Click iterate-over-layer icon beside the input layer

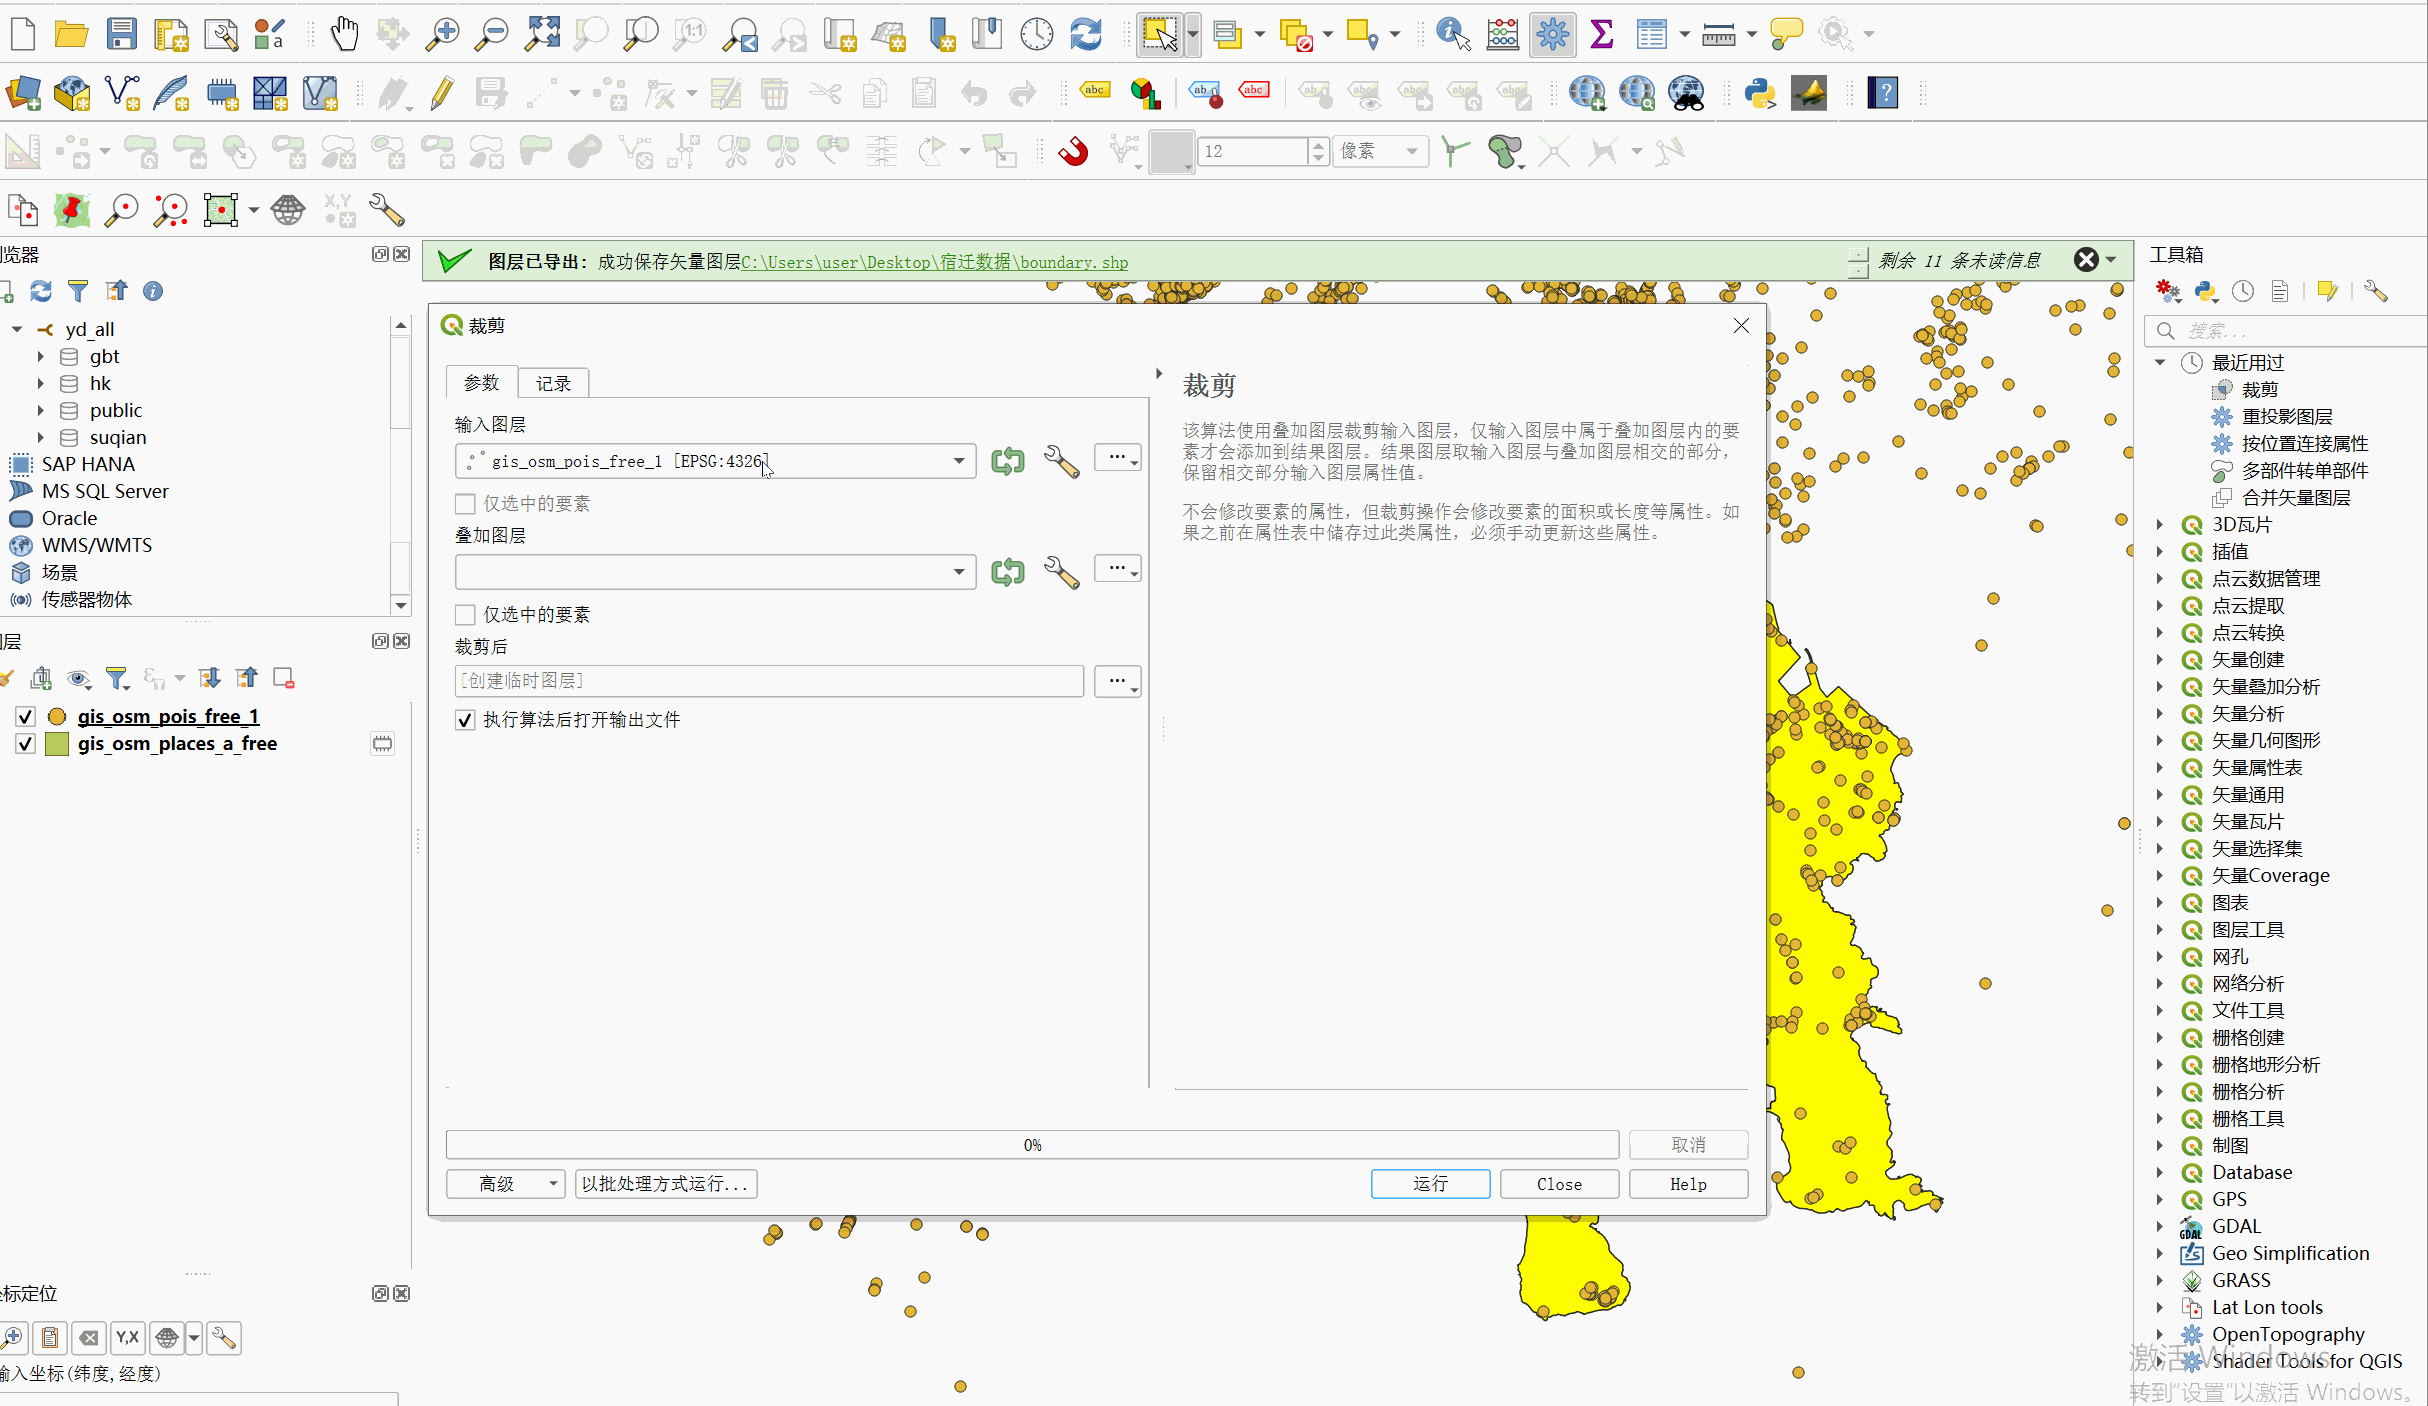click(x=1007, y=461)
